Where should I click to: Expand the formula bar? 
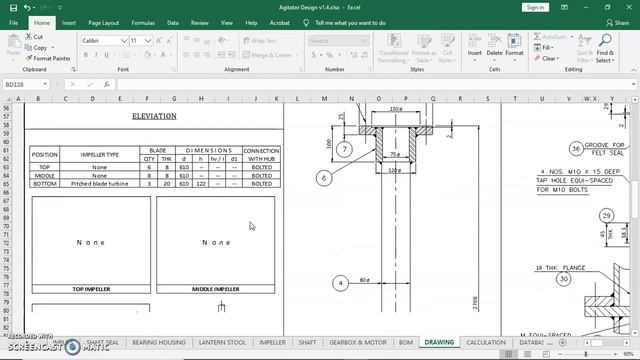click(x=633, y=84)
